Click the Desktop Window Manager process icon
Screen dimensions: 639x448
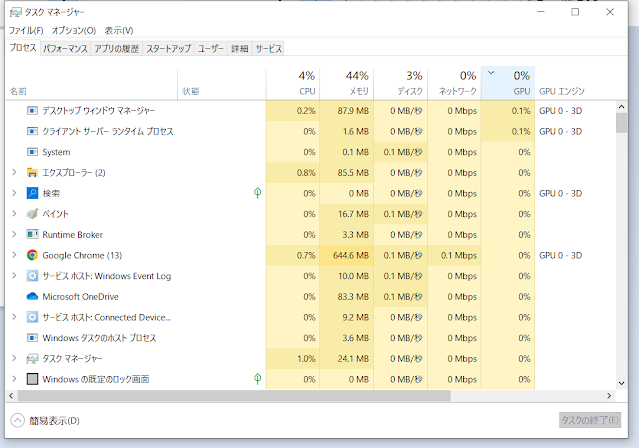[32, 110]
